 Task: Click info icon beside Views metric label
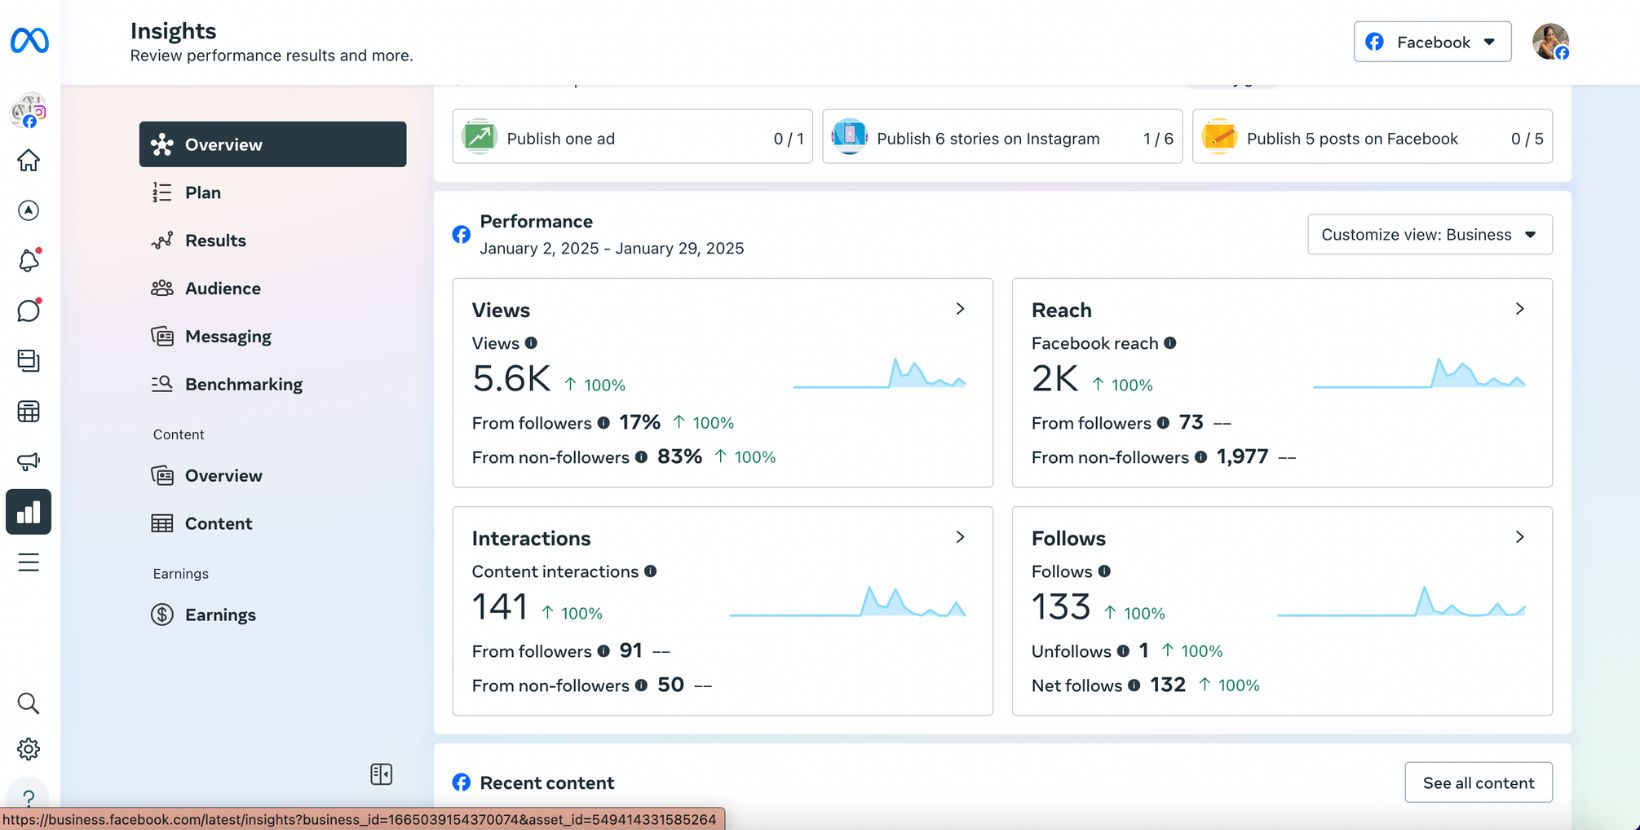click(531, 343)
